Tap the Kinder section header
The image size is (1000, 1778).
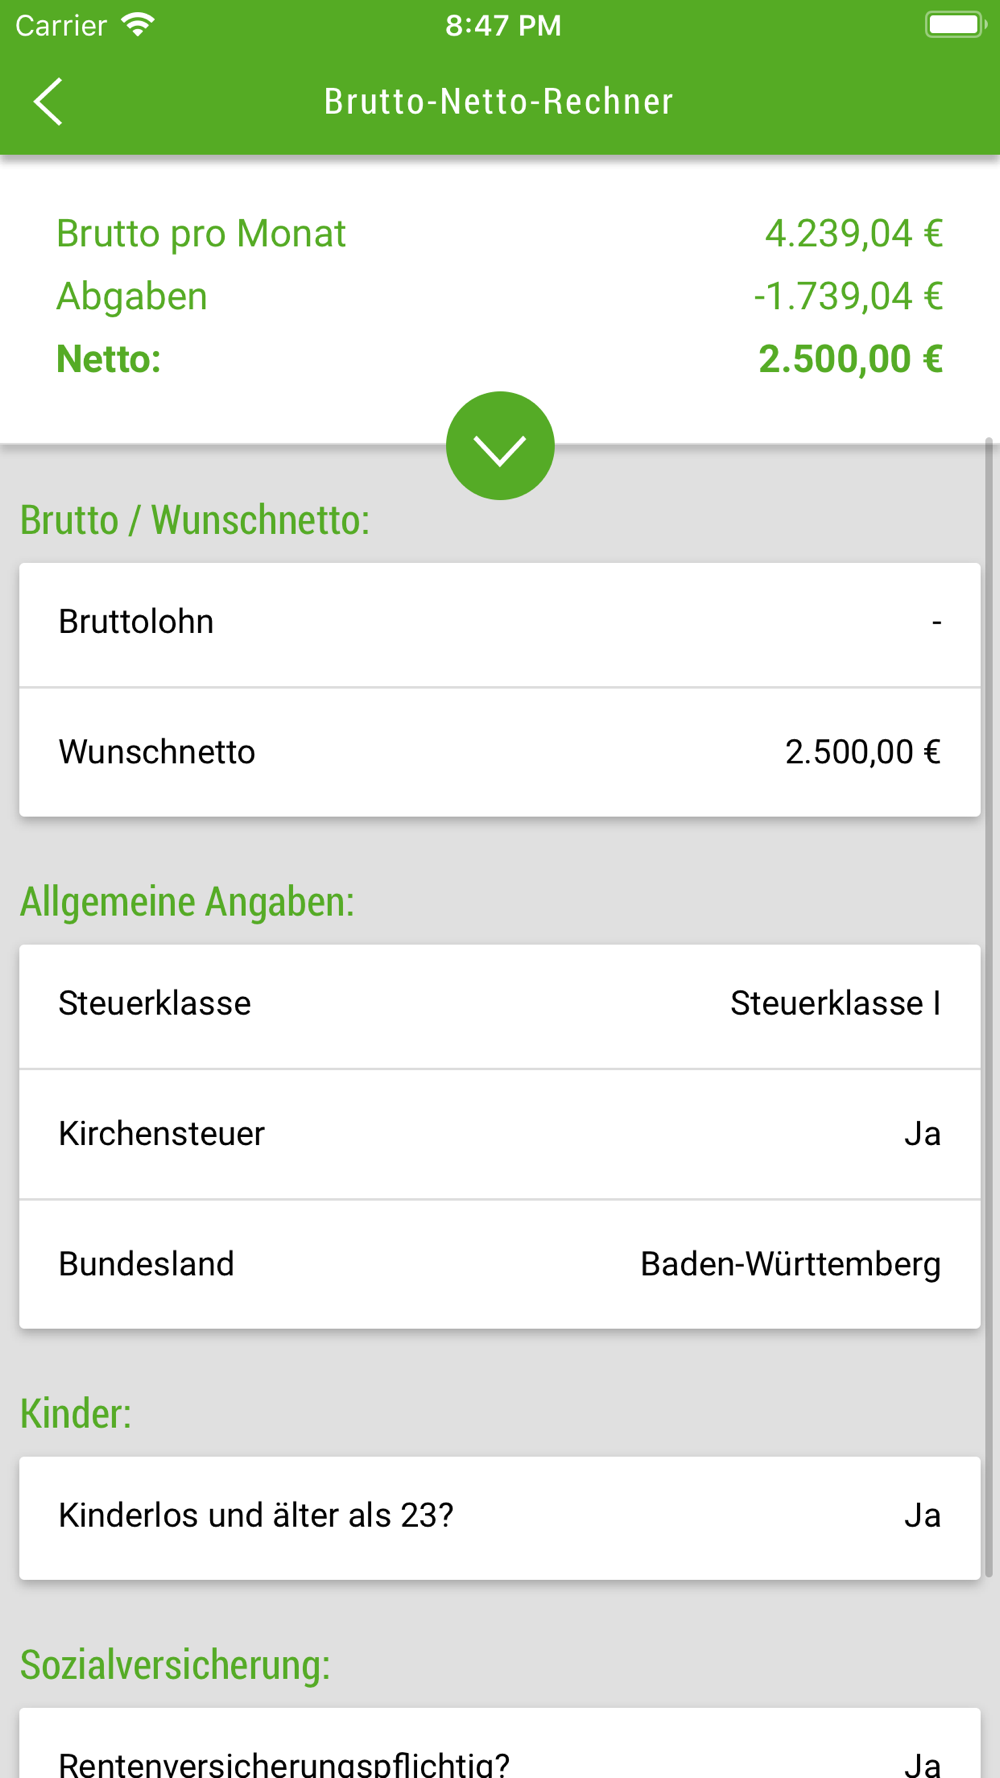tap(76, 1413)
